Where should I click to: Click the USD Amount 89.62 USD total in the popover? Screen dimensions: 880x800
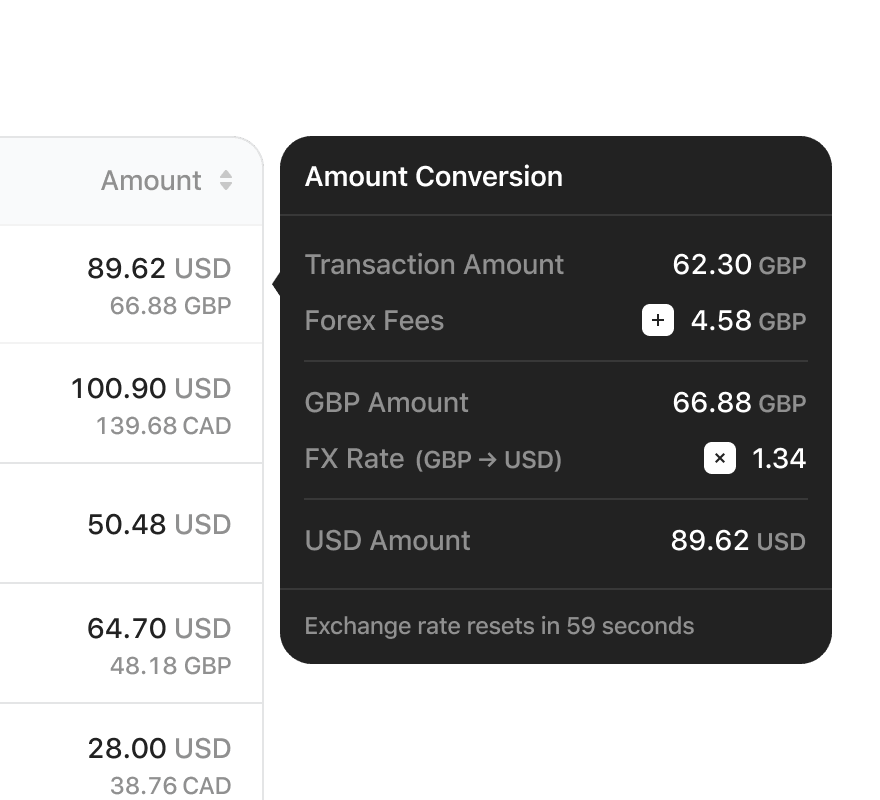pos(737,541)
